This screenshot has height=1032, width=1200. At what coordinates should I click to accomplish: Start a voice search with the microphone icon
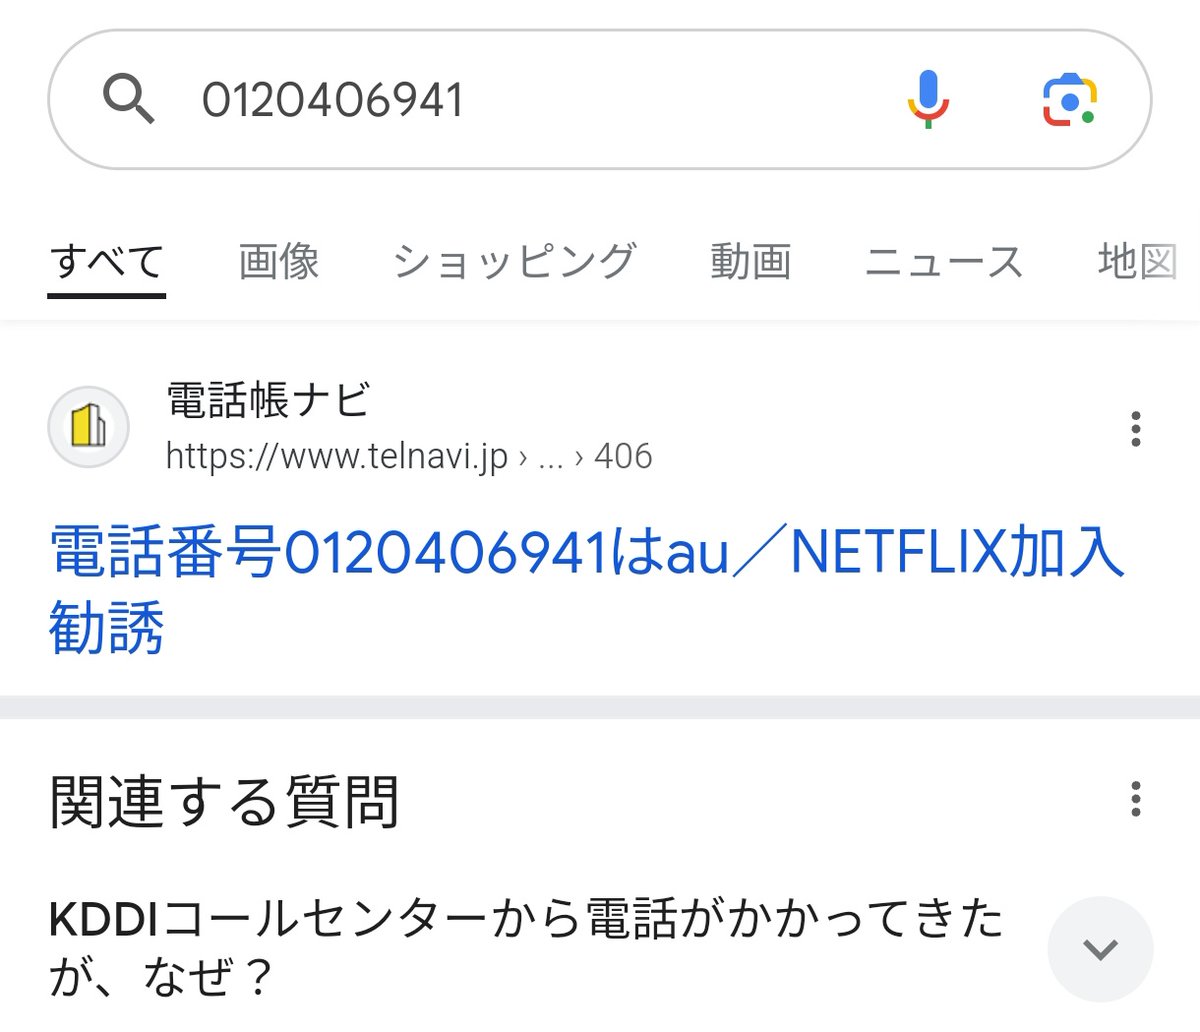click(928, 98)
